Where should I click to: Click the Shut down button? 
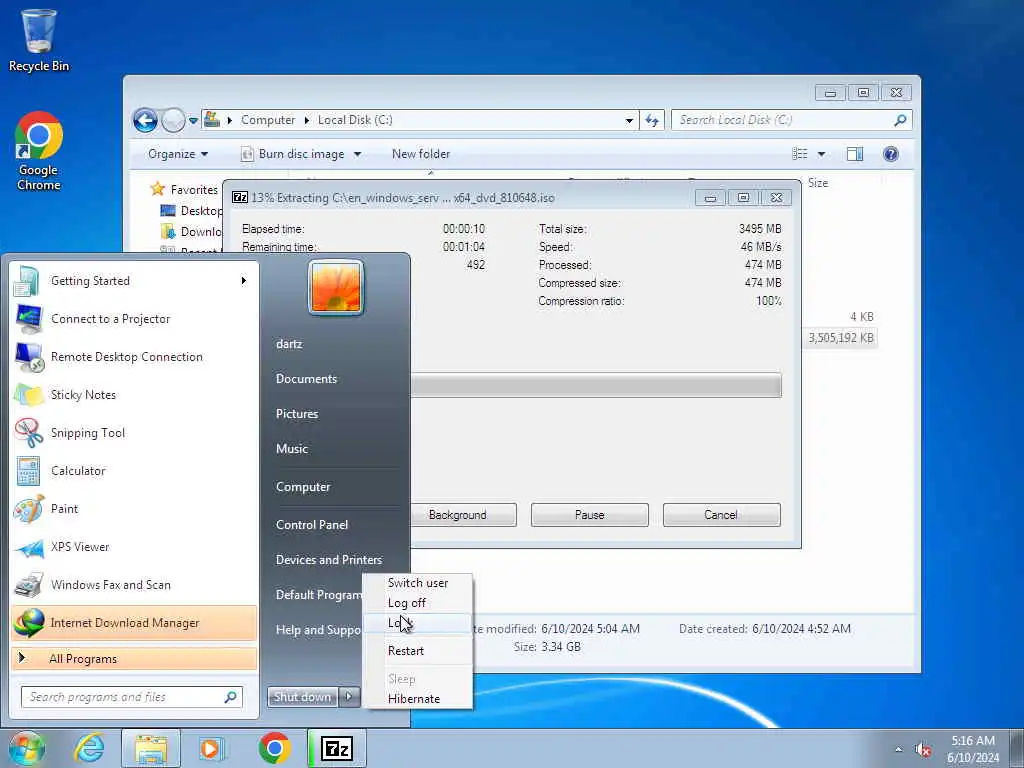click(x=303, y=697)
